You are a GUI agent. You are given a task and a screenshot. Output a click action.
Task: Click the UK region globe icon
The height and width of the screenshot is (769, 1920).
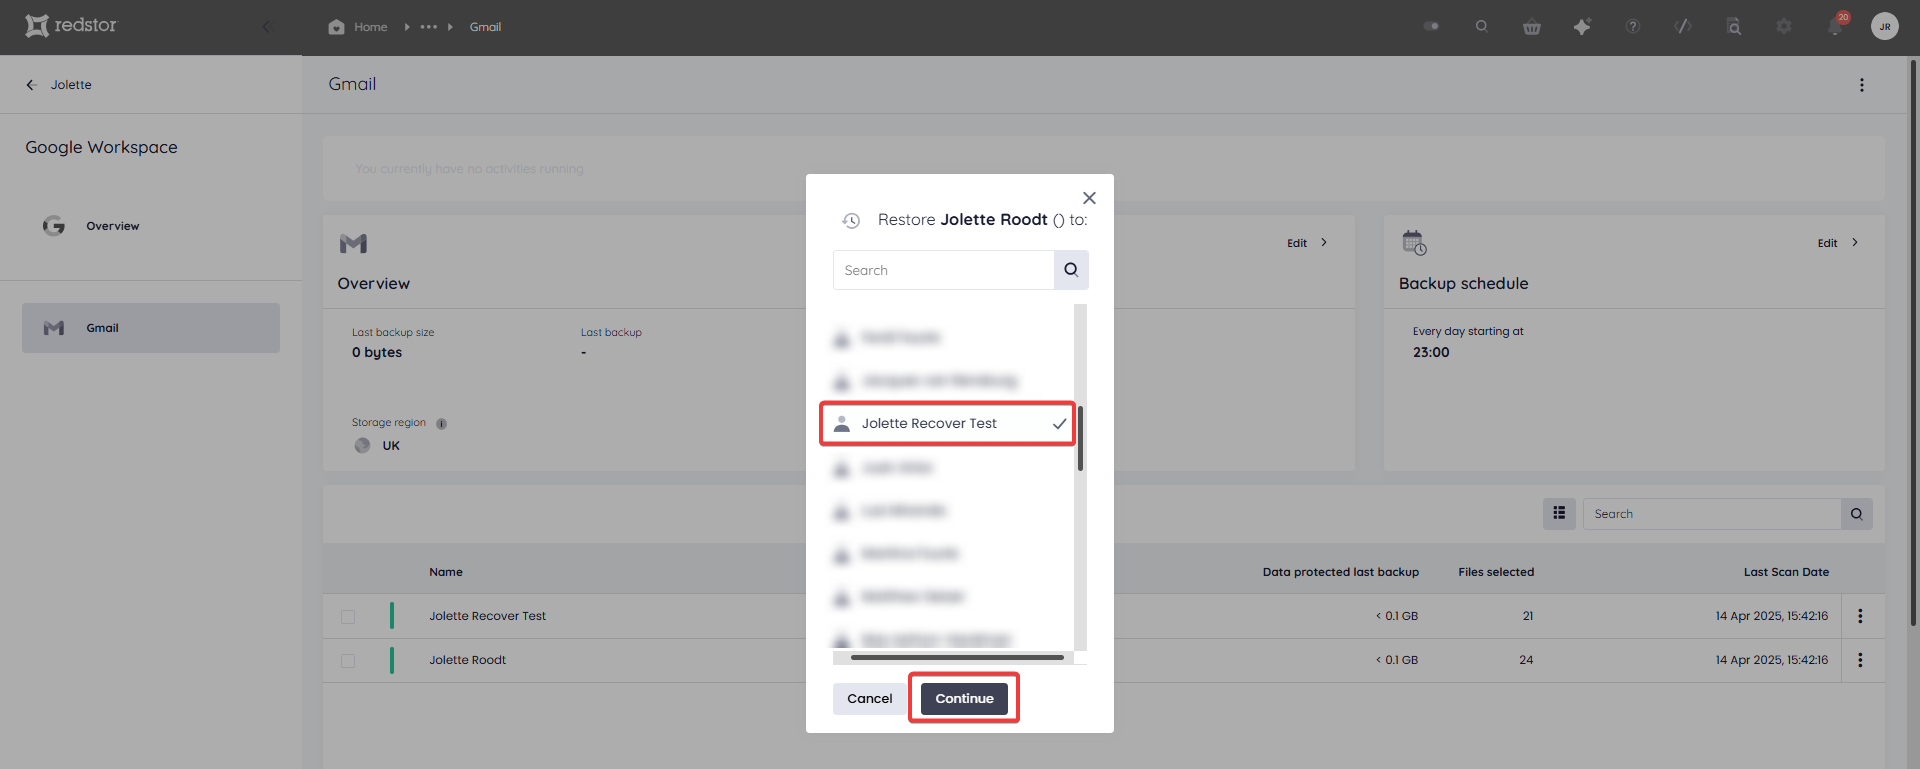coord(362,446)
